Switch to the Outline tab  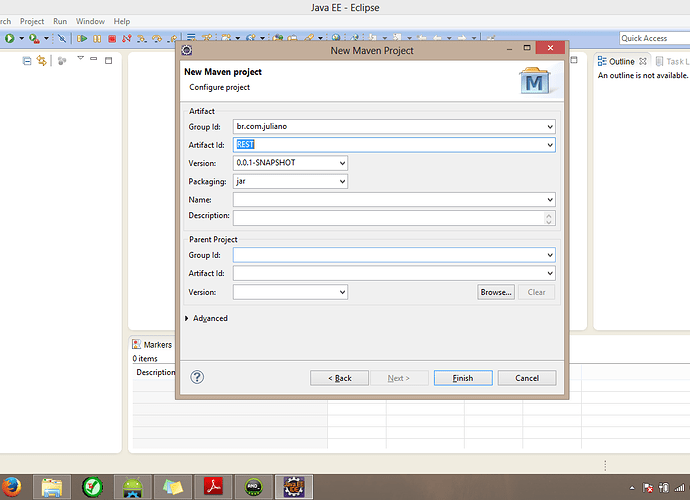[x=621, y=62]
